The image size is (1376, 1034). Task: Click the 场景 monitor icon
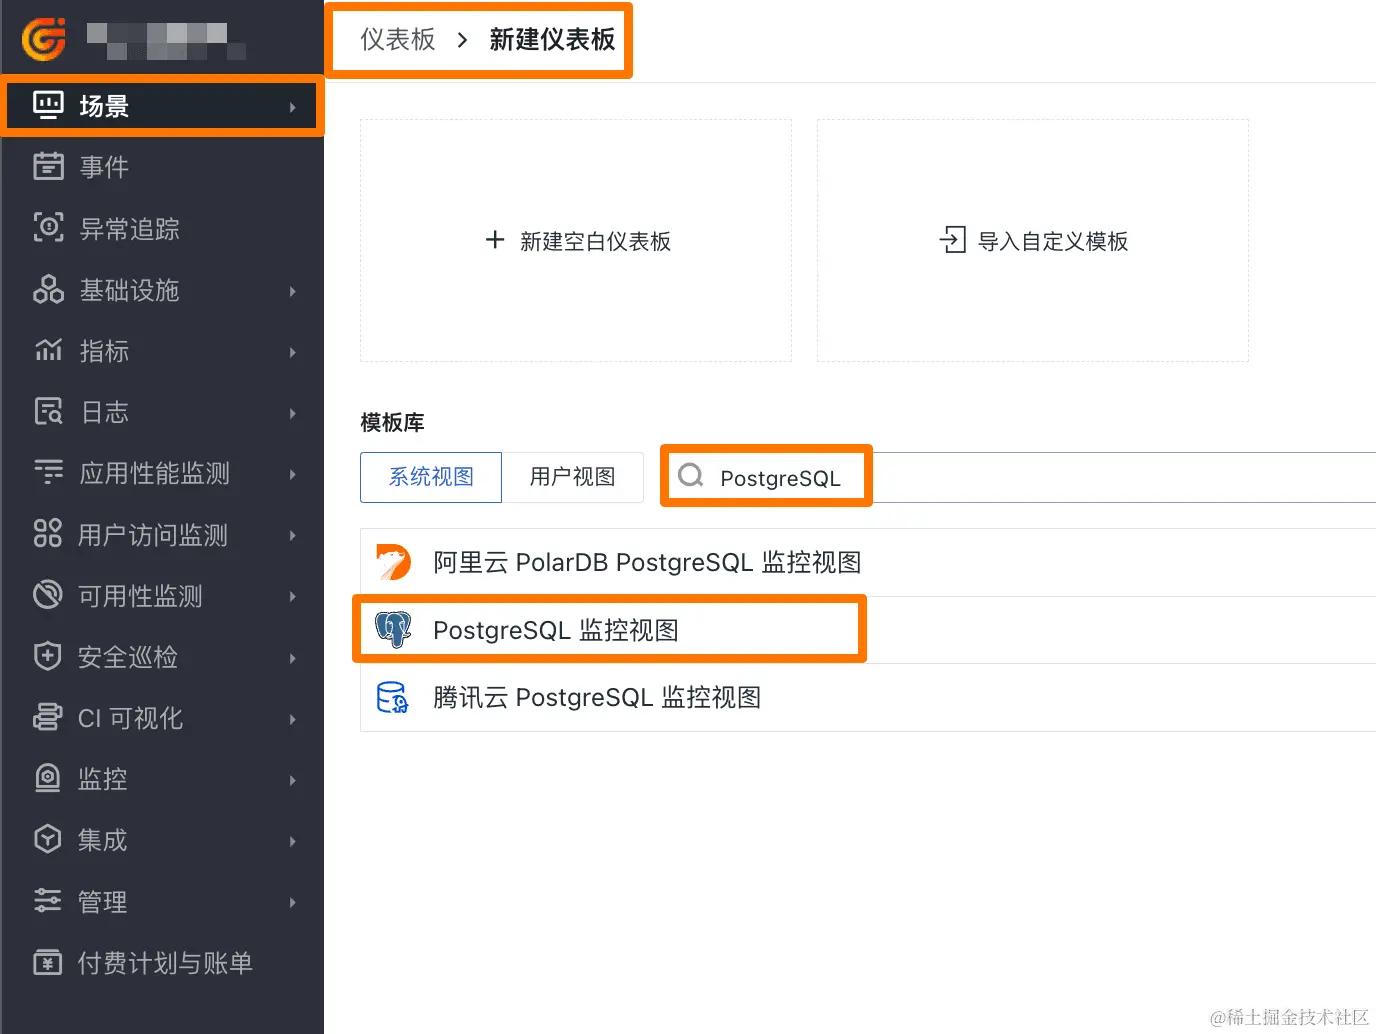(48, 105)
